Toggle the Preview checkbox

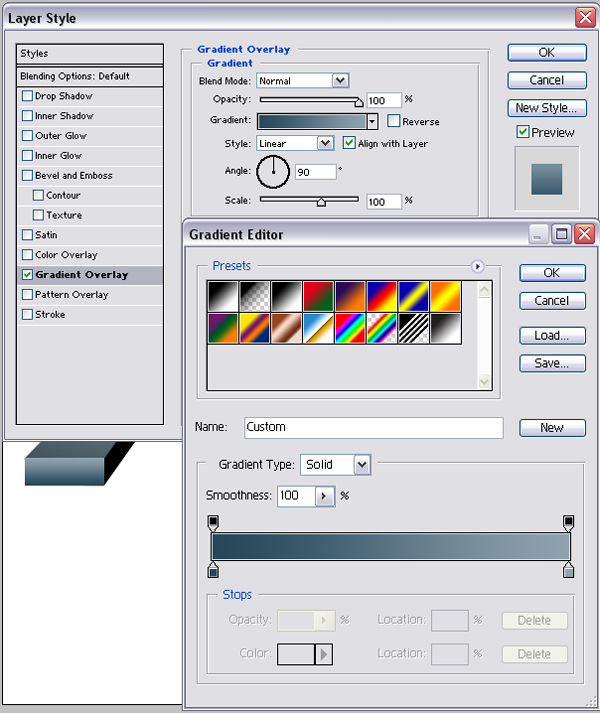tap(523, 132)
